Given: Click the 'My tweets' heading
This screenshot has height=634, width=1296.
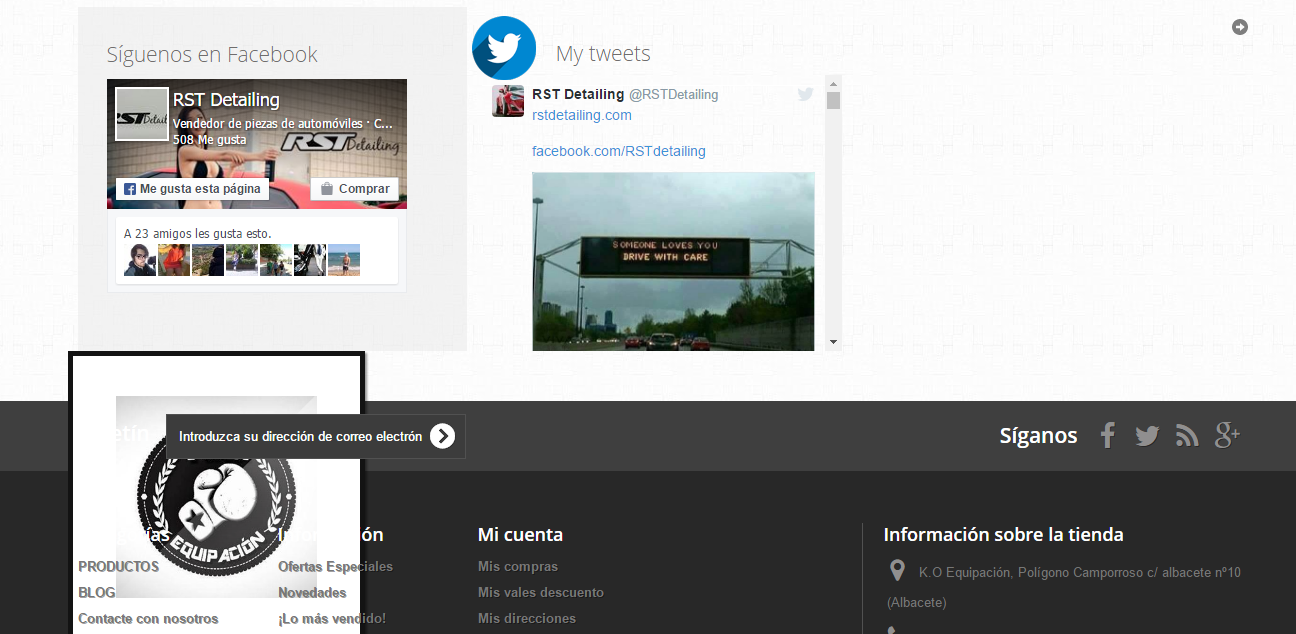Looking at the screenshot, I should pos(603,54).
